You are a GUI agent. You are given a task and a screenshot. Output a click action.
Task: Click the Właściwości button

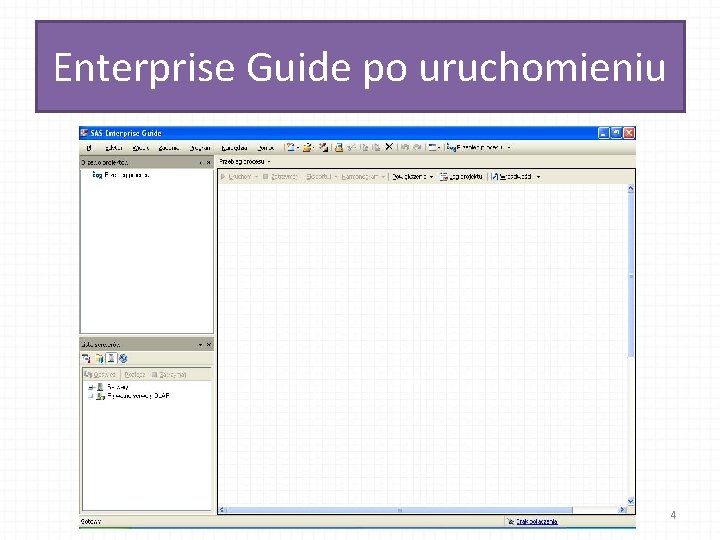coord(512,177)
